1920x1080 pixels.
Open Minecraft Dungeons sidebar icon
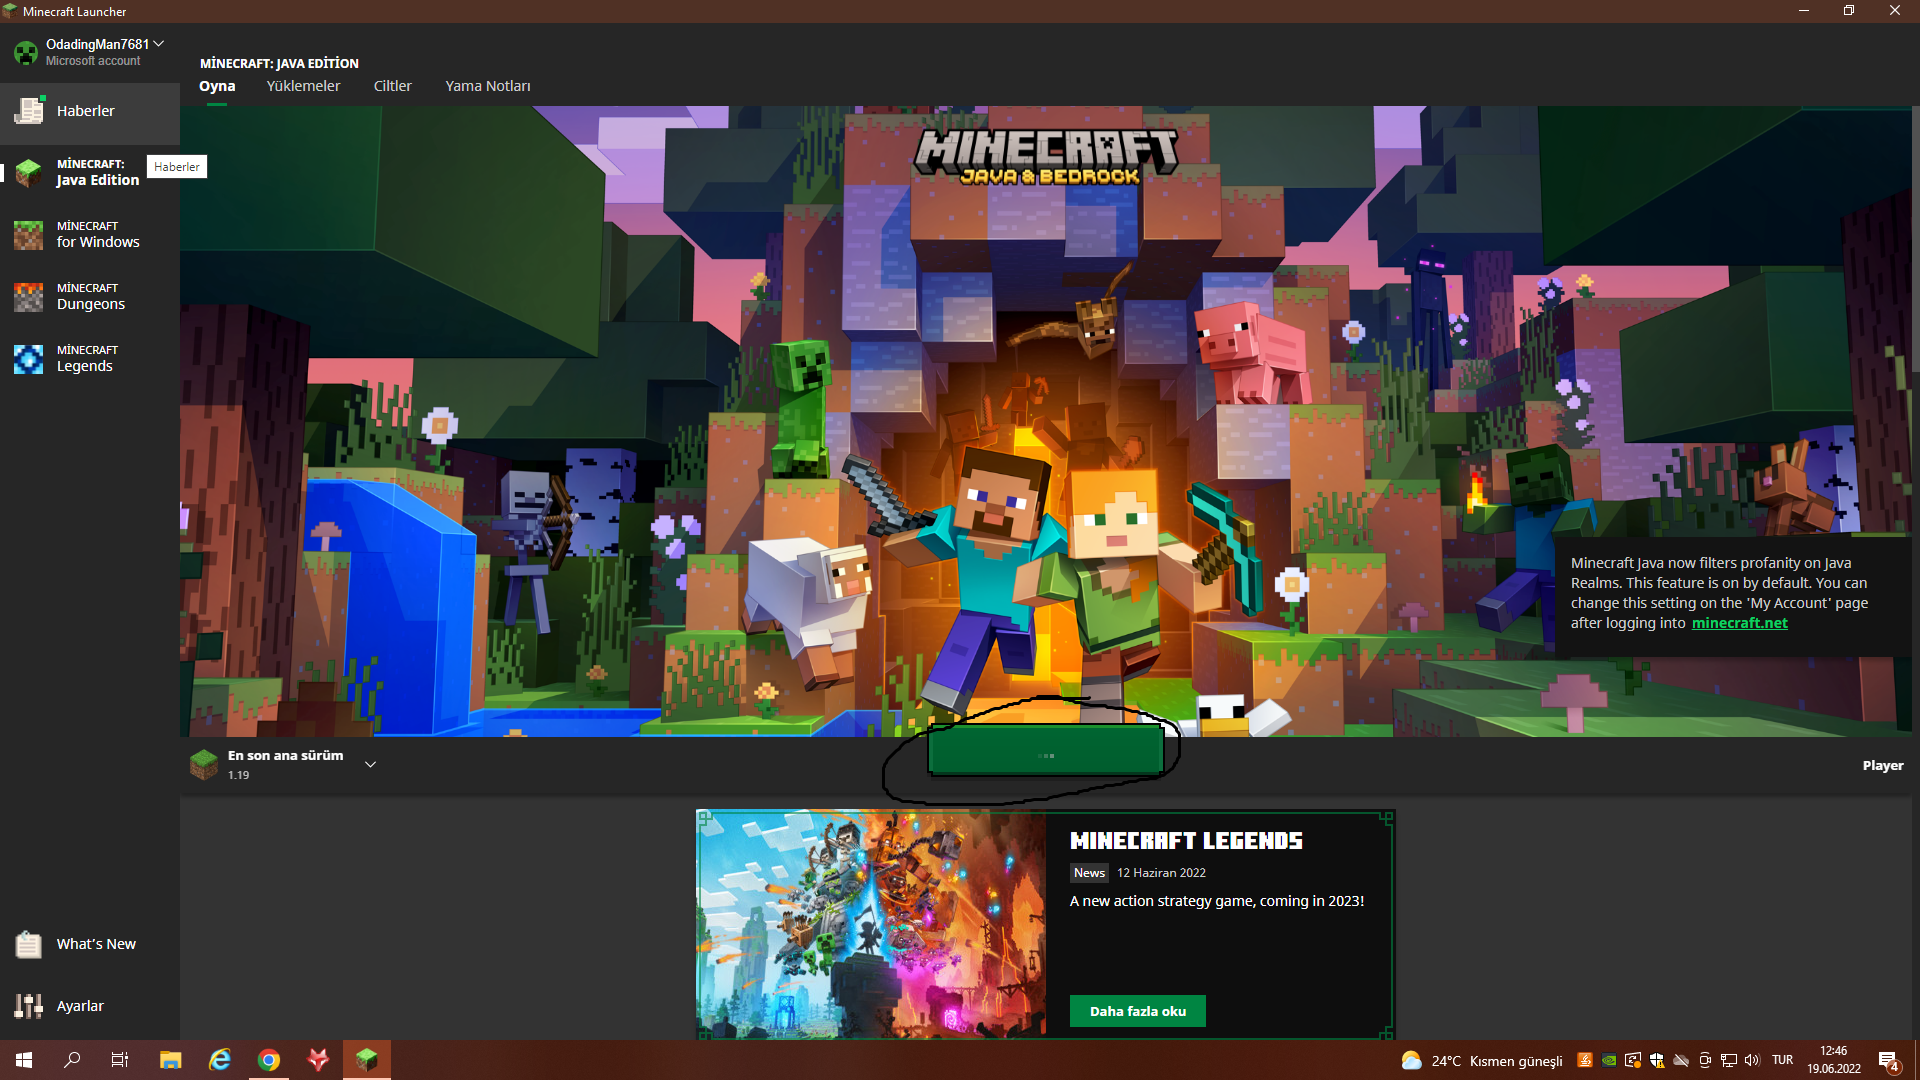(29, 297)
